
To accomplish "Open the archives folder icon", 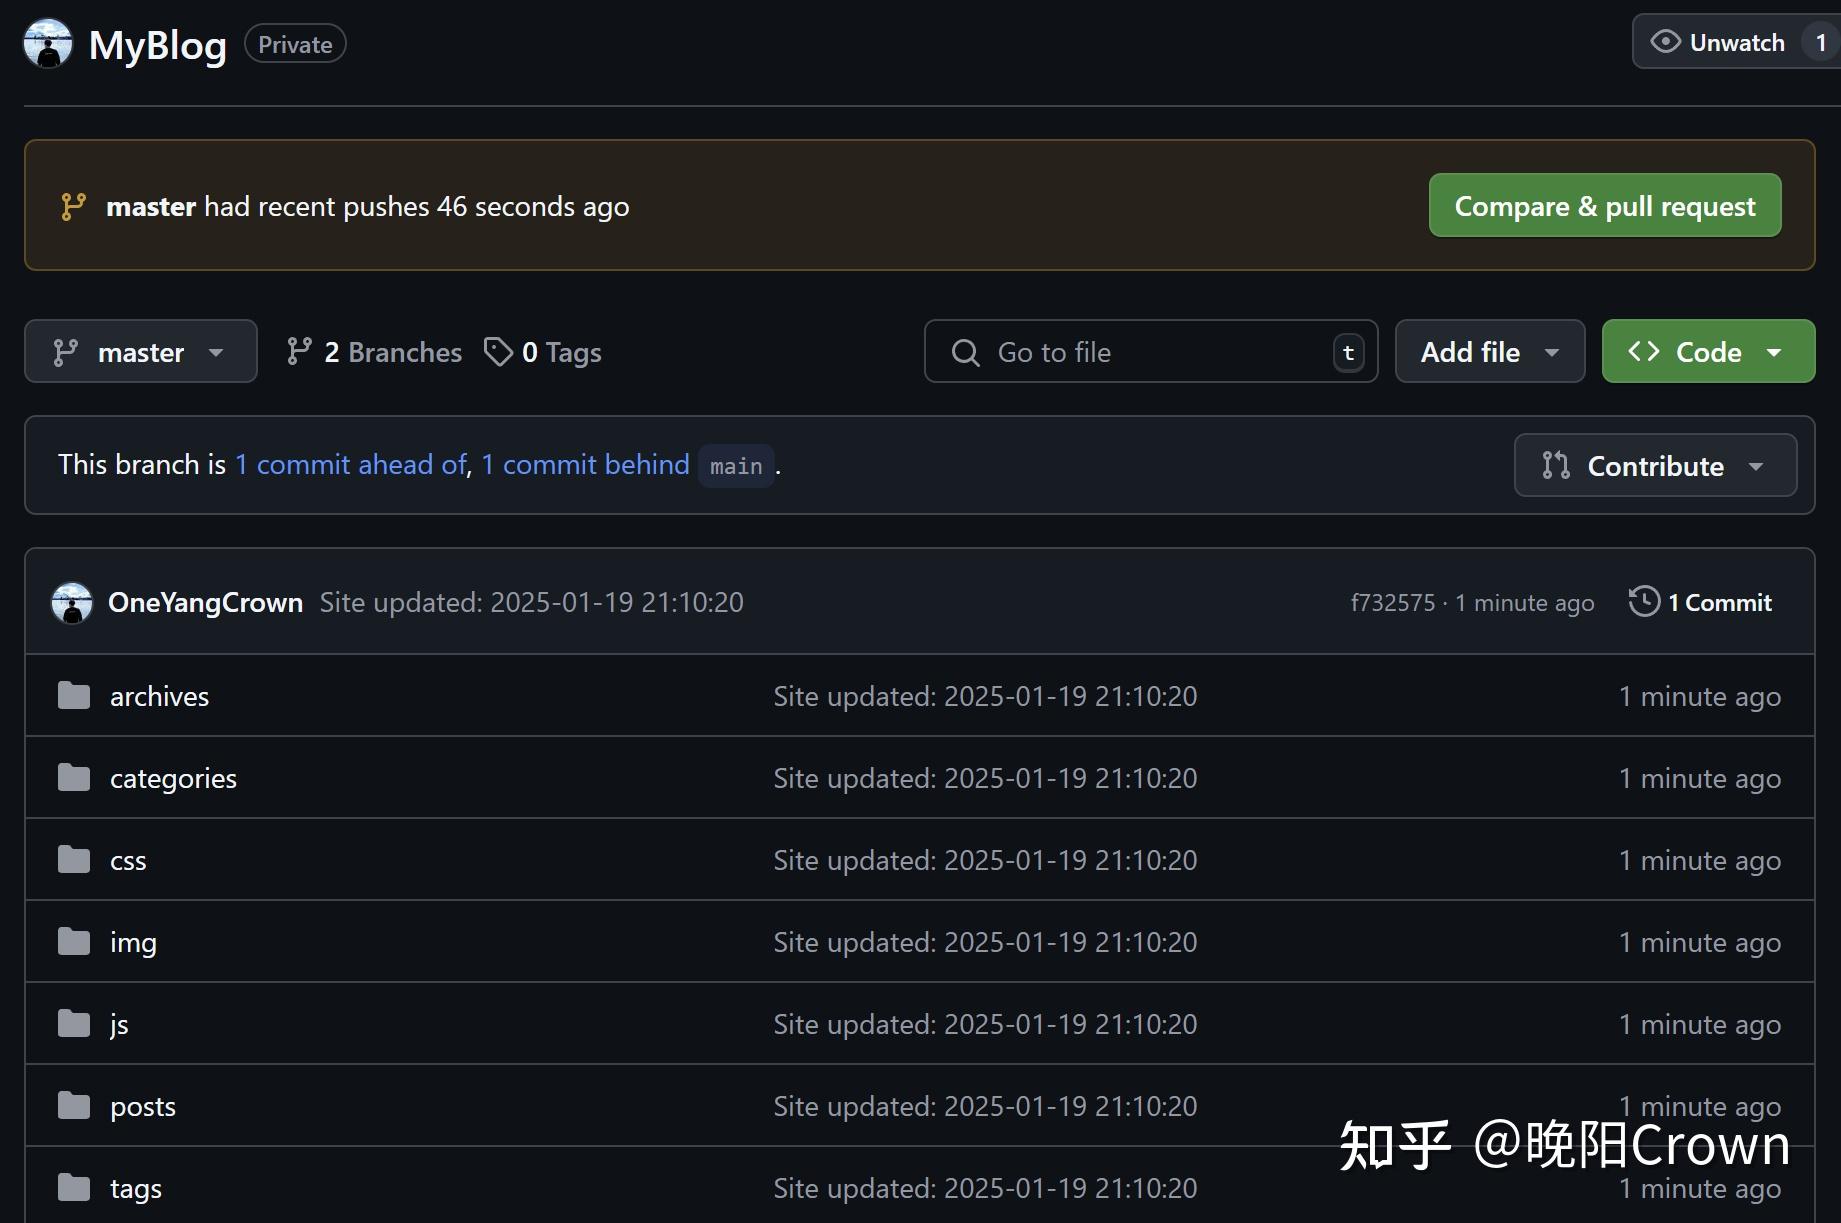I will point(74,696).
